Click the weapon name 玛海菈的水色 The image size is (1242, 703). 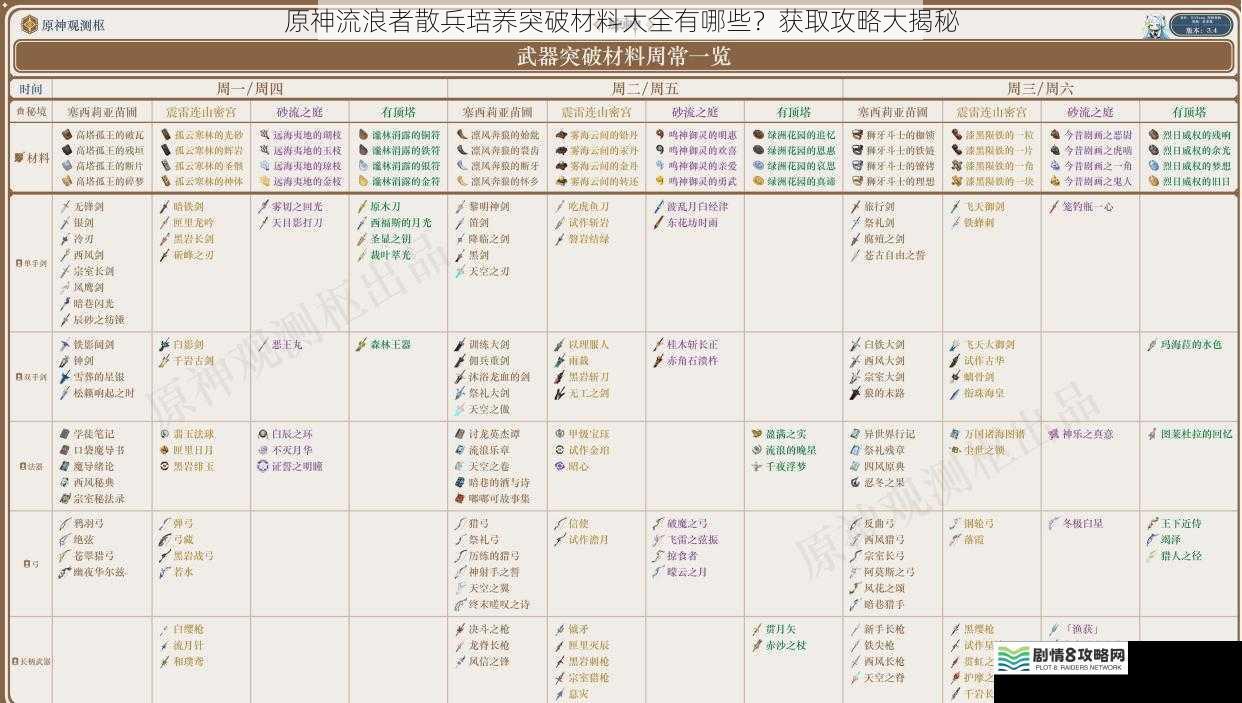(x=1191, y=345)
